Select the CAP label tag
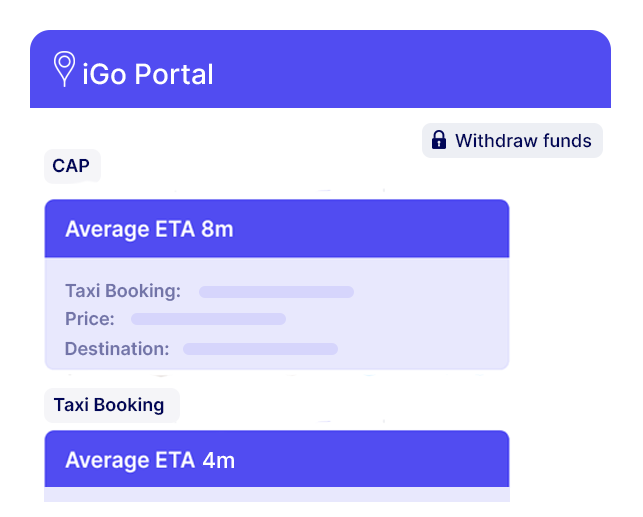This screenshot has height=517, width=643. [71, 166]
